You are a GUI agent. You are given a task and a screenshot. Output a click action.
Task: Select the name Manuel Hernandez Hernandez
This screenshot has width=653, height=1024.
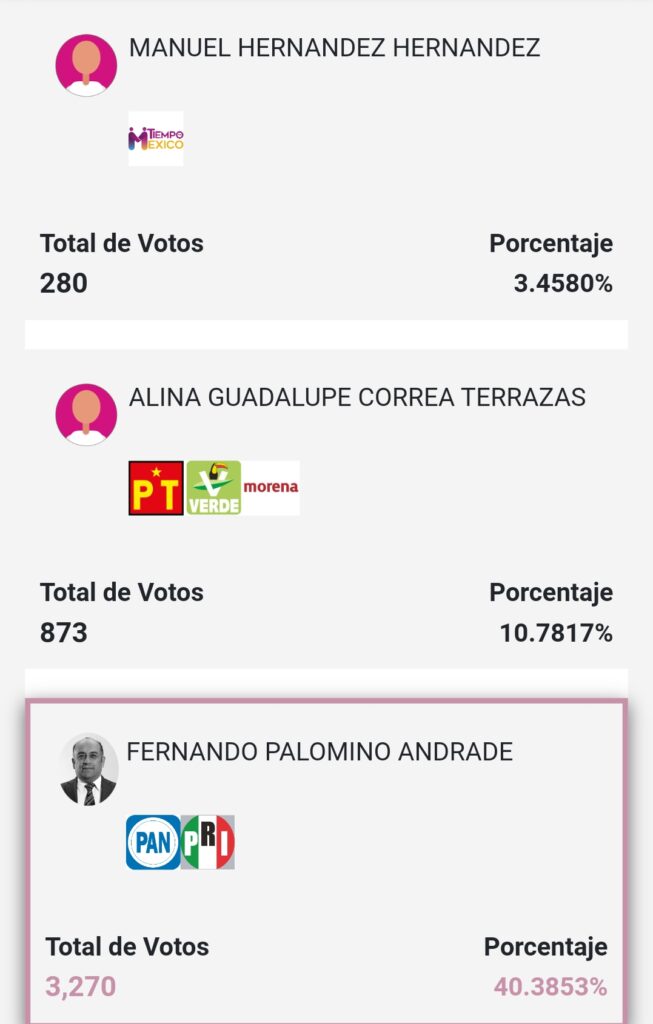[334, 48]
